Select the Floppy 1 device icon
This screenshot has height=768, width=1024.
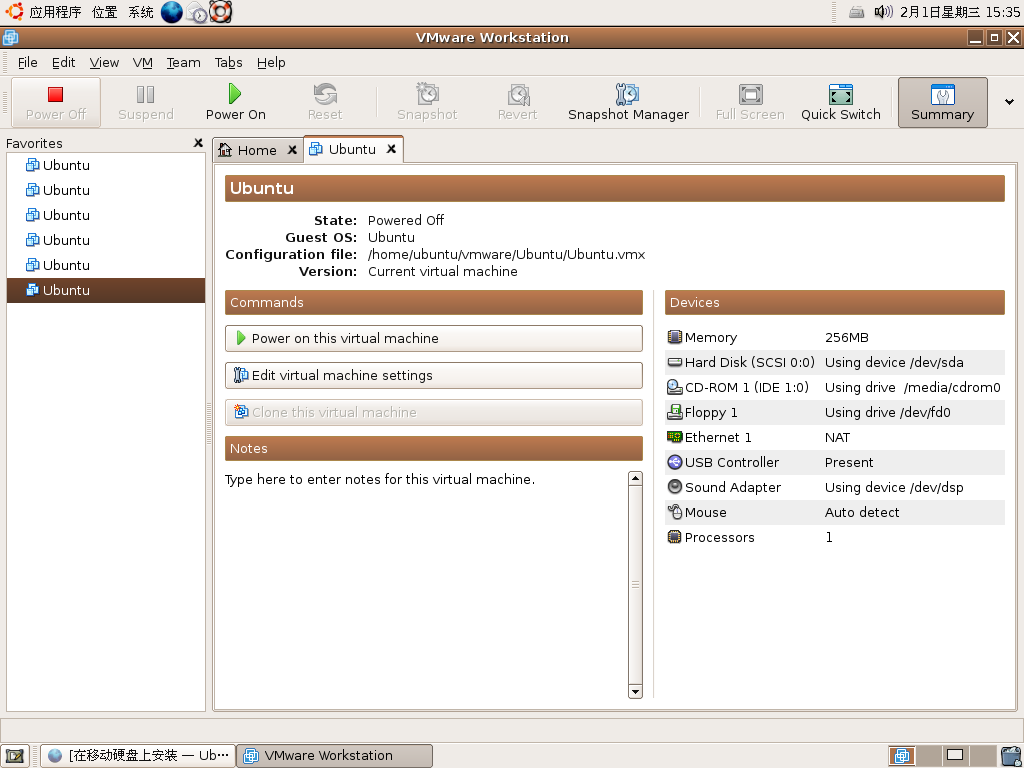pos(675,412)
